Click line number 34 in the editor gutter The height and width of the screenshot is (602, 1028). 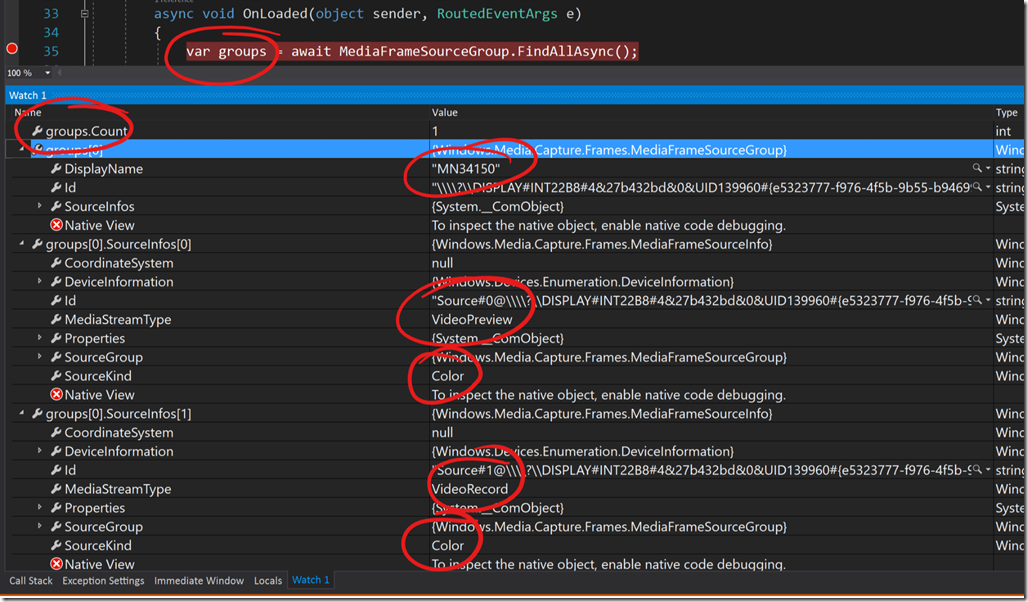point(51,32)
